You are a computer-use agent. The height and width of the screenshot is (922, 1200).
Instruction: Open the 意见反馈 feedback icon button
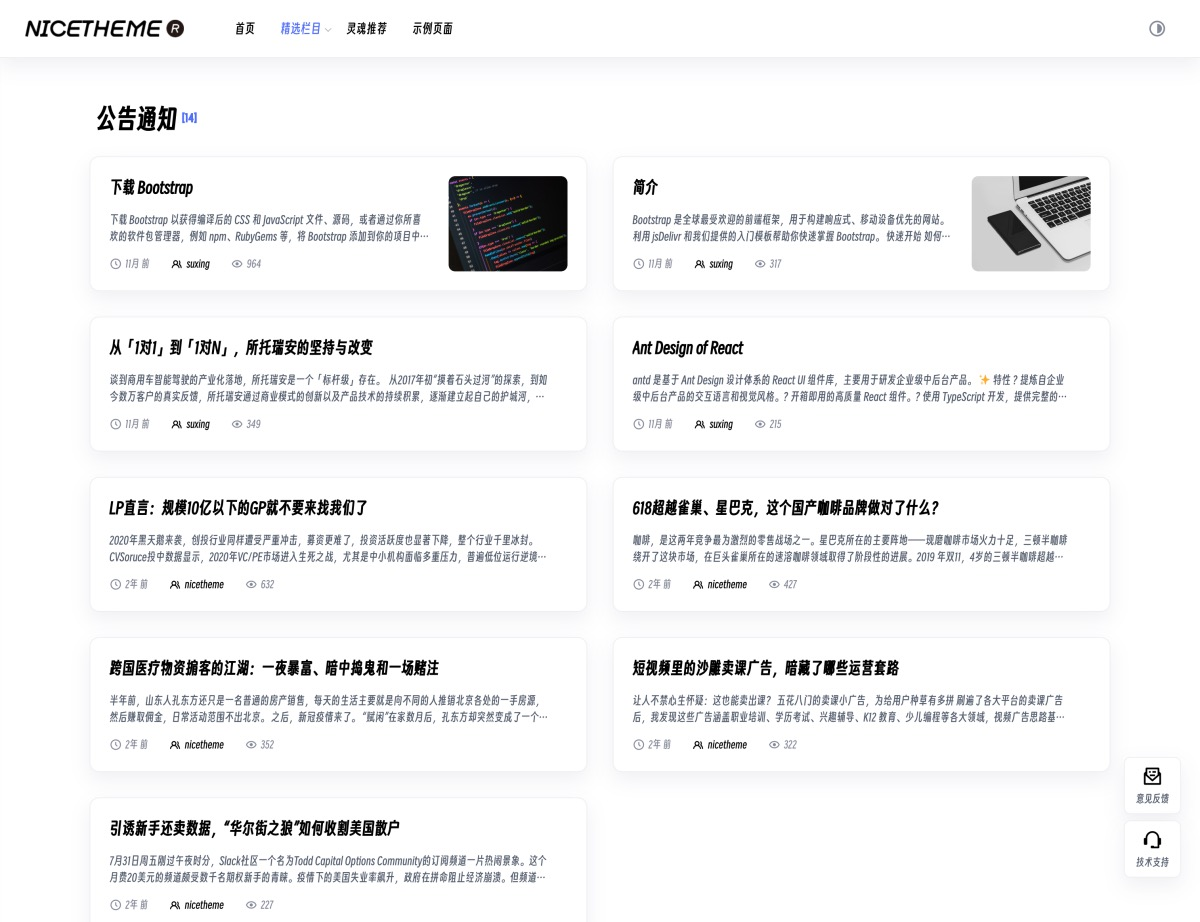point(1152,777)
